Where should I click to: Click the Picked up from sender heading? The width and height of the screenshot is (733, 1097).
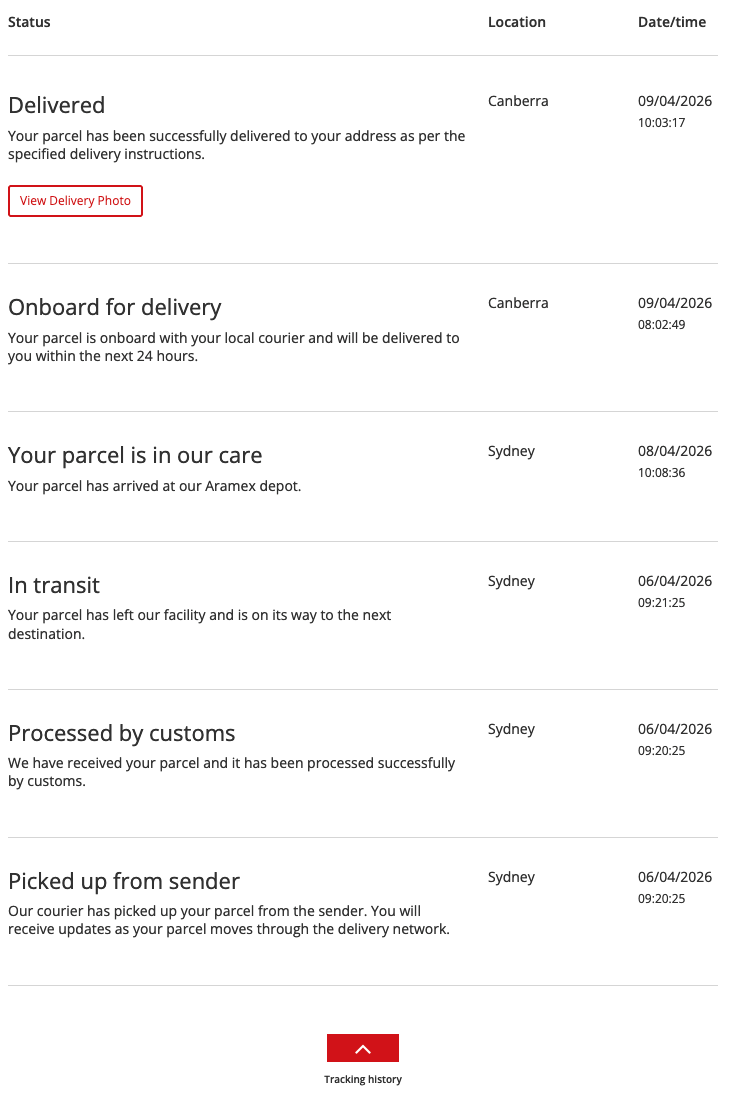point(124,881)
